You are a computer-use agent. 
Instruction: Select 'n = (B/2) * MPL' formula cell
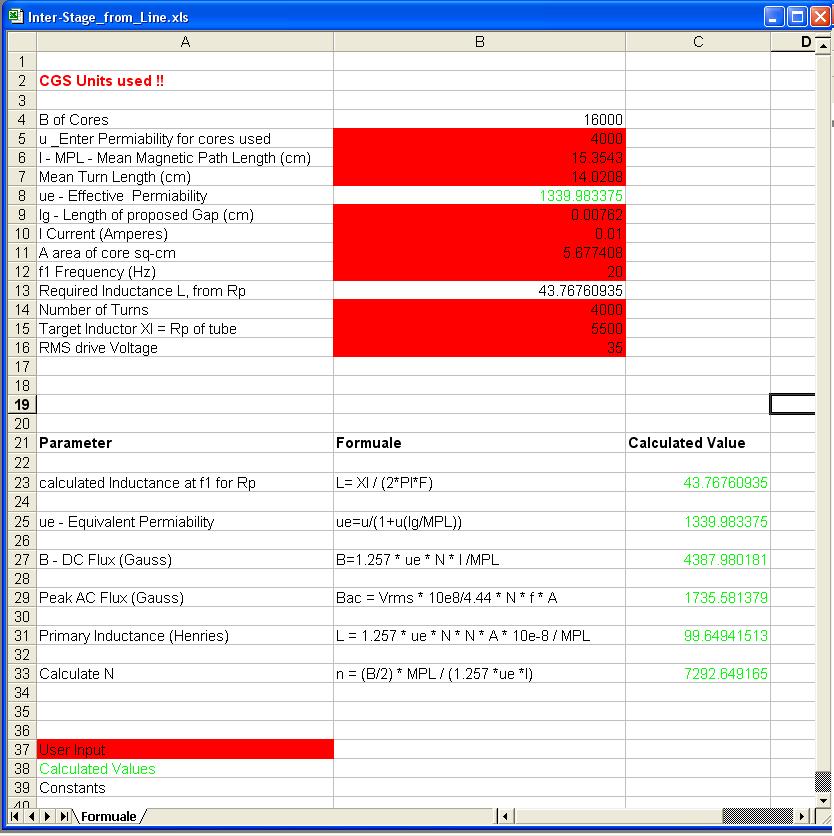click(x=479, y=673)
